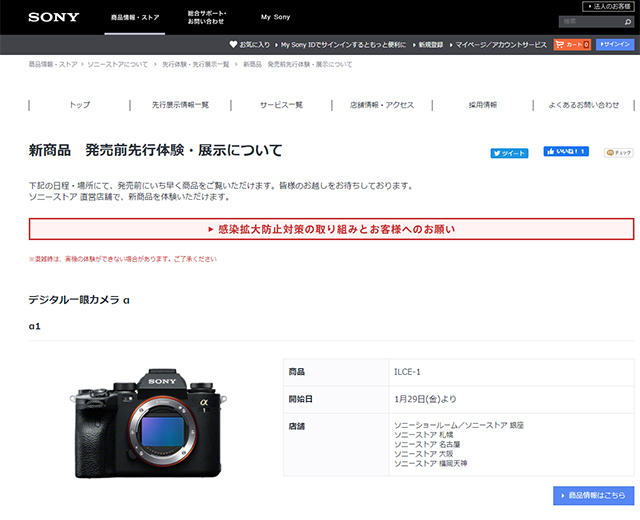Image resolution: width=640 pixels, height=520 pixels.
Task: Click the Twitter ツイート button
Action: (509, 153)
